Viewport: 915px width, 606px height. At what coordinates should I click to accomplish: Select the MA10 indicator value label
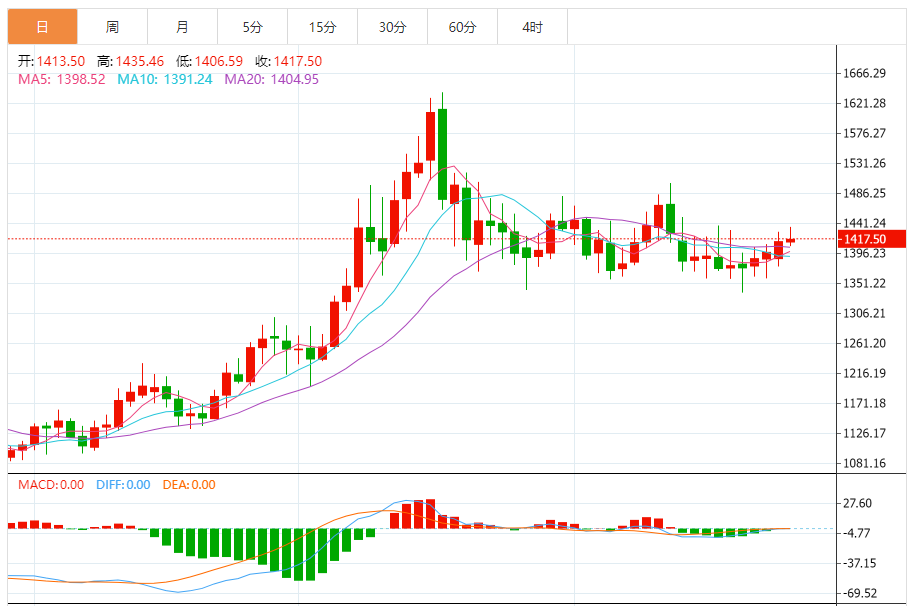pyautogui.click(x=165, y=79)
